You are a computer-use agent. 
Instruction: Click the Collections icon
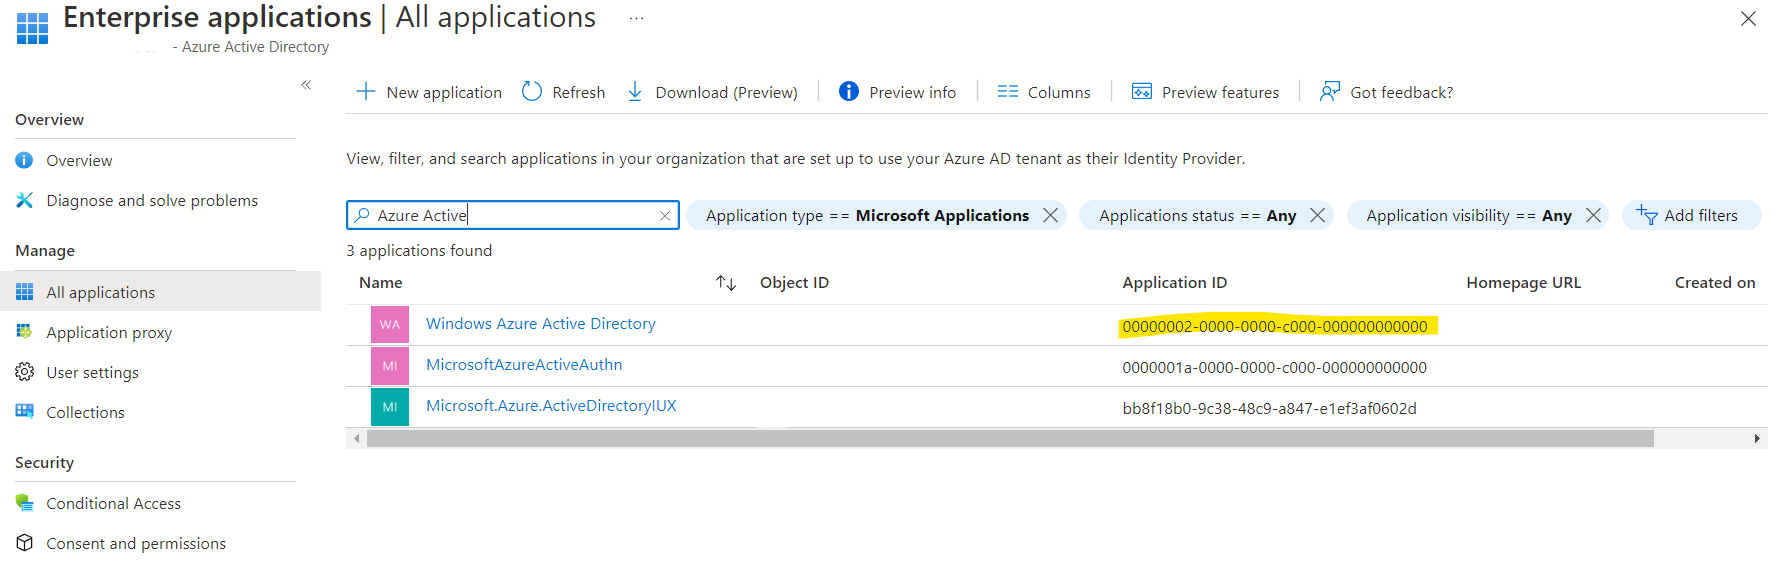24,411
